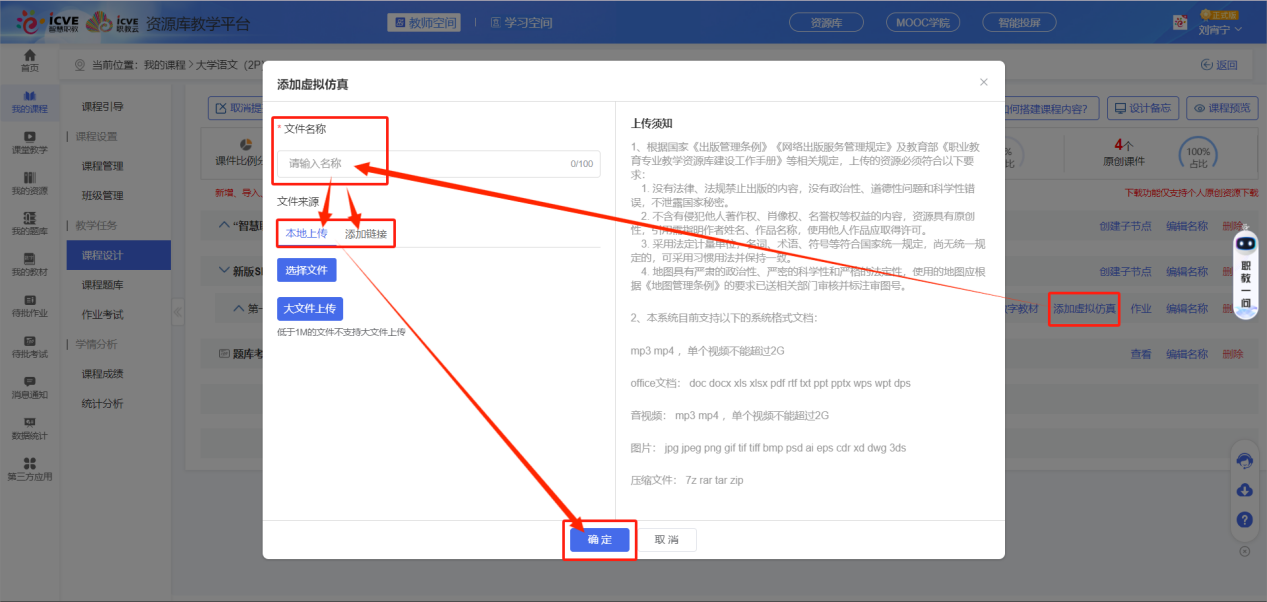The image size is (1267, 602).
Task: Go to 消息通知 in the sidebar
Action: (29, 387)
